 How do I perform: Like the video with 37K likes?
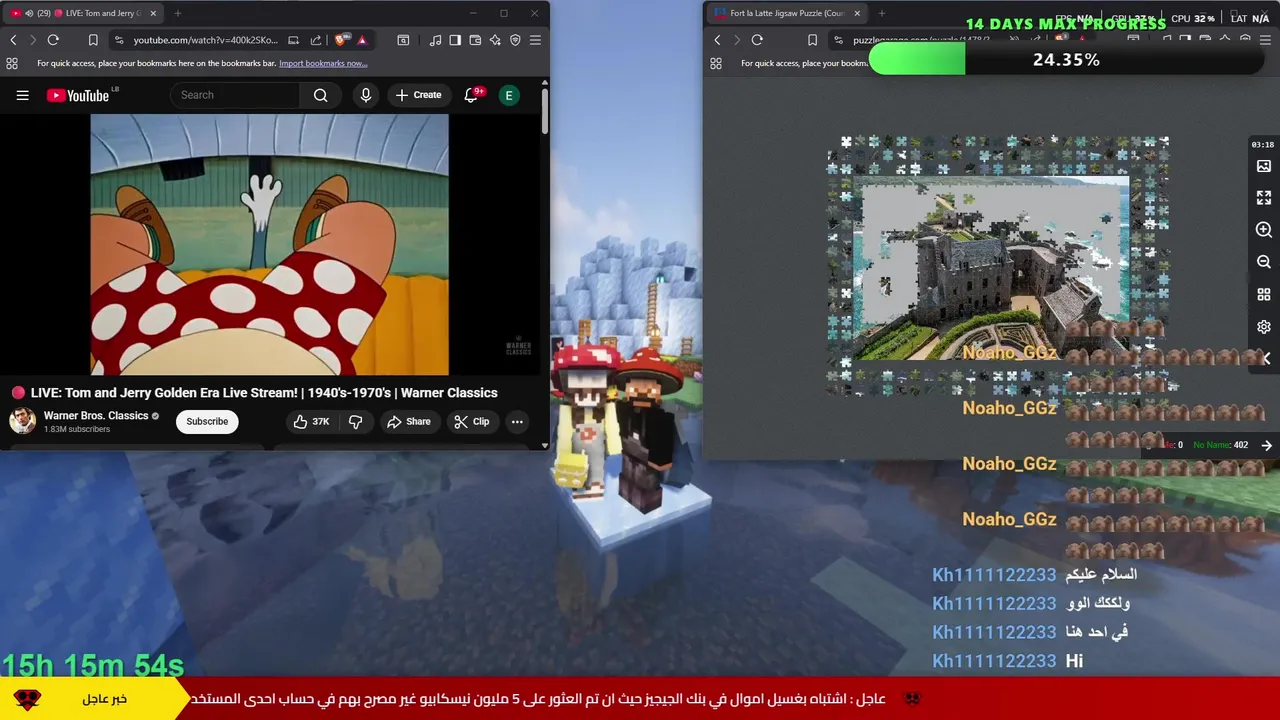point(311,422)
